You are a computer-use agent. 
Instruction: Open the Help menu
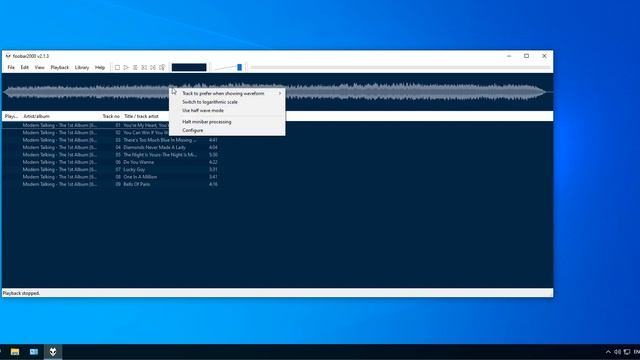click(100, 67)
